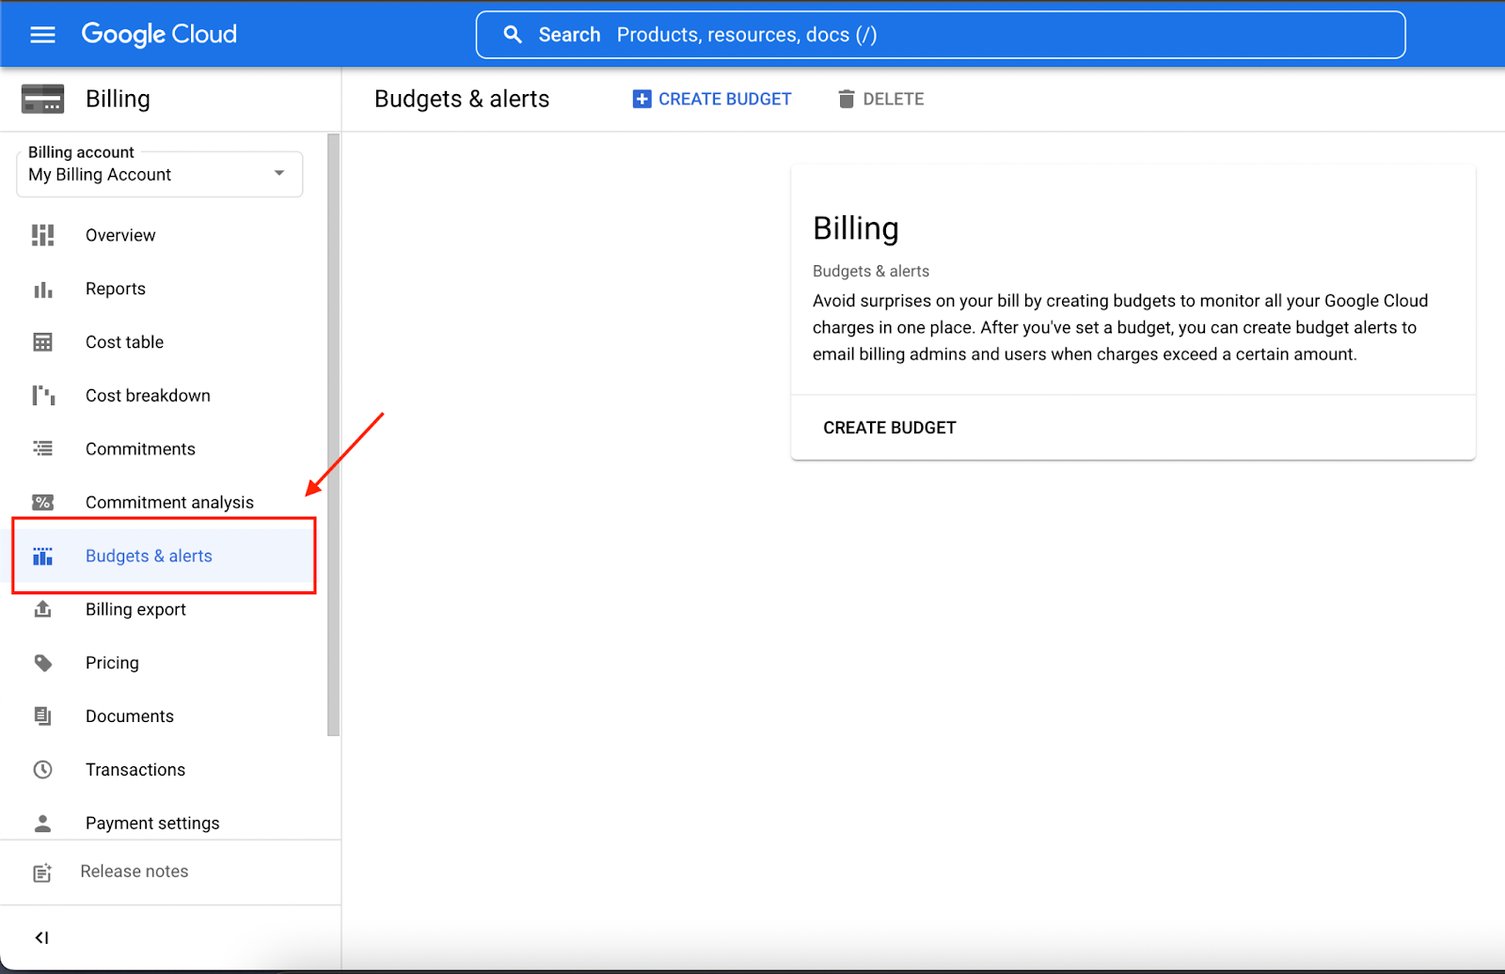Screen dimensions: 1505x974
Task: Go to Google Cloud home via logo
Action: [159, 34]
